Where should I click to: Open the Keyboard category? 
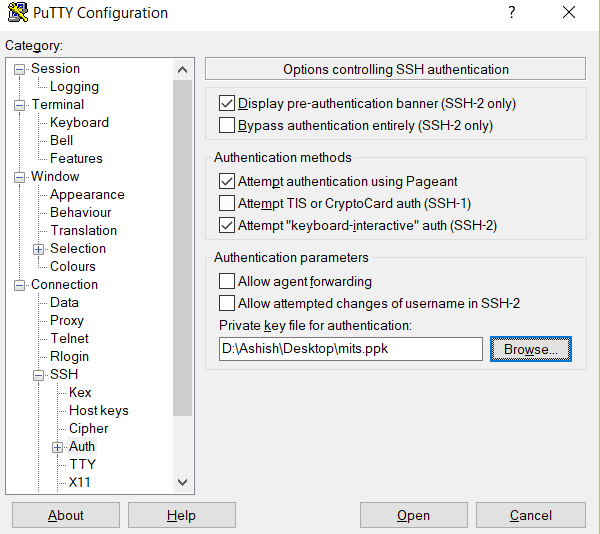click(x=80, y=122)
